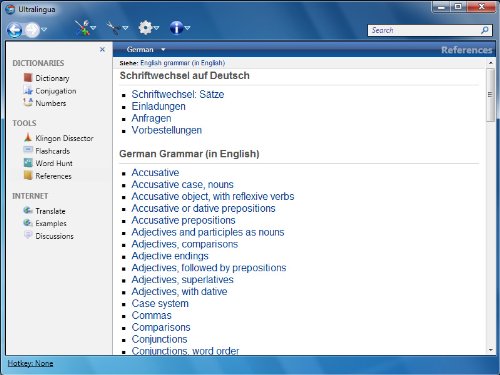This screenshot has height=375, width=500.
Task: Open Flashcards tool
Action: [x=53, y=151]
